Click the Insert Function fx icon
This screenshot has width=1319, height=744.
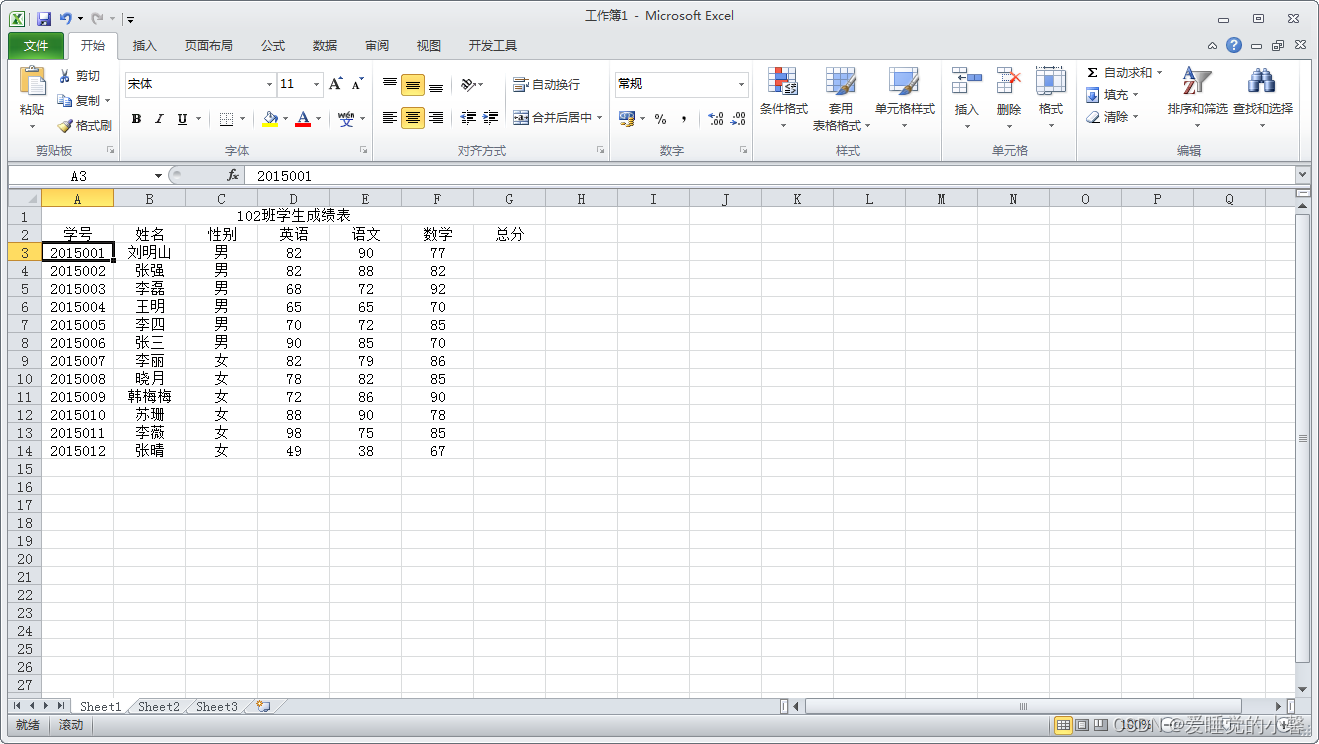pos(233,175)
